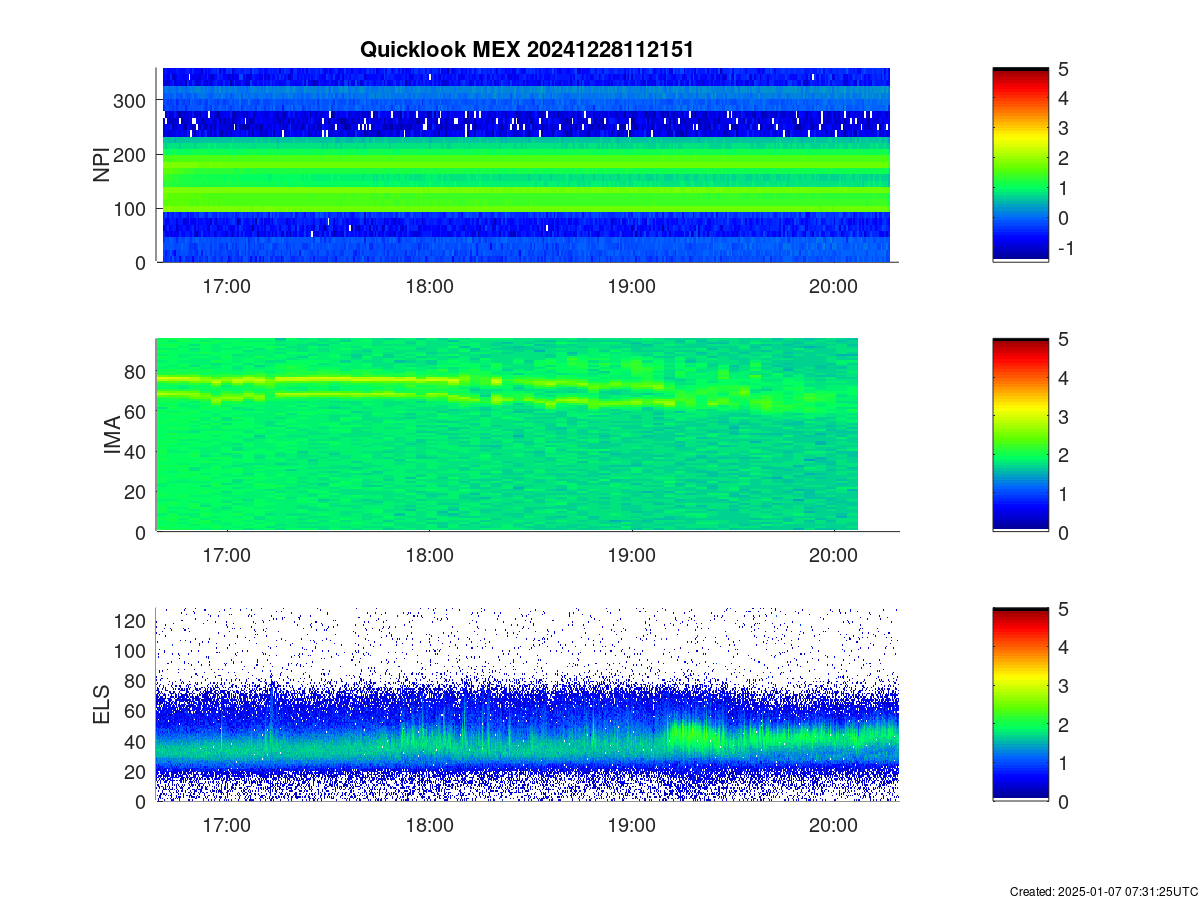Click the 0 label on NPI colorbar
The height and width of the screenshot is (900, 1200).
[1064, 218]
